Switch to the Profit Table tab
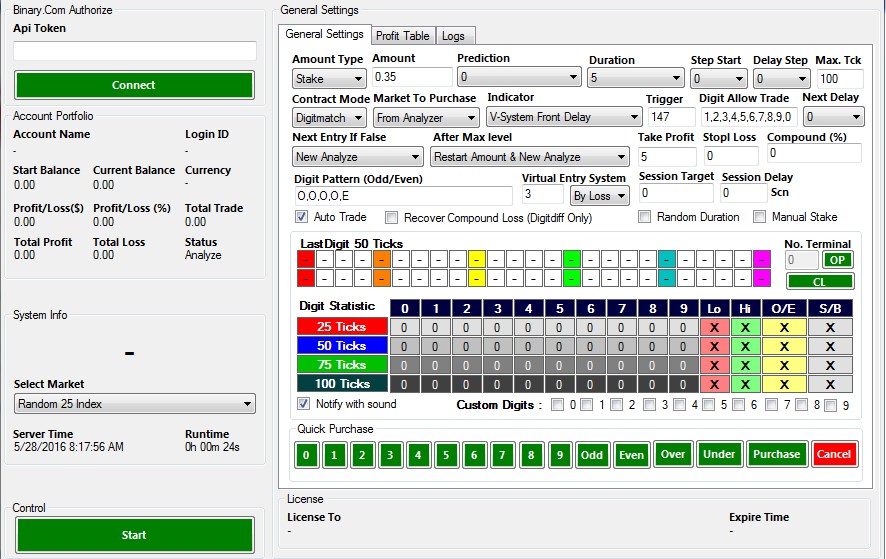The image size is (886, 559). click(403, 36)
